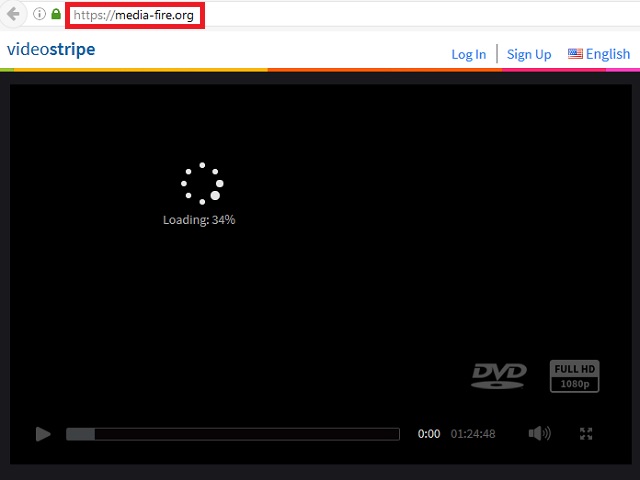Start video with the play button

click(x=43, y=434)
